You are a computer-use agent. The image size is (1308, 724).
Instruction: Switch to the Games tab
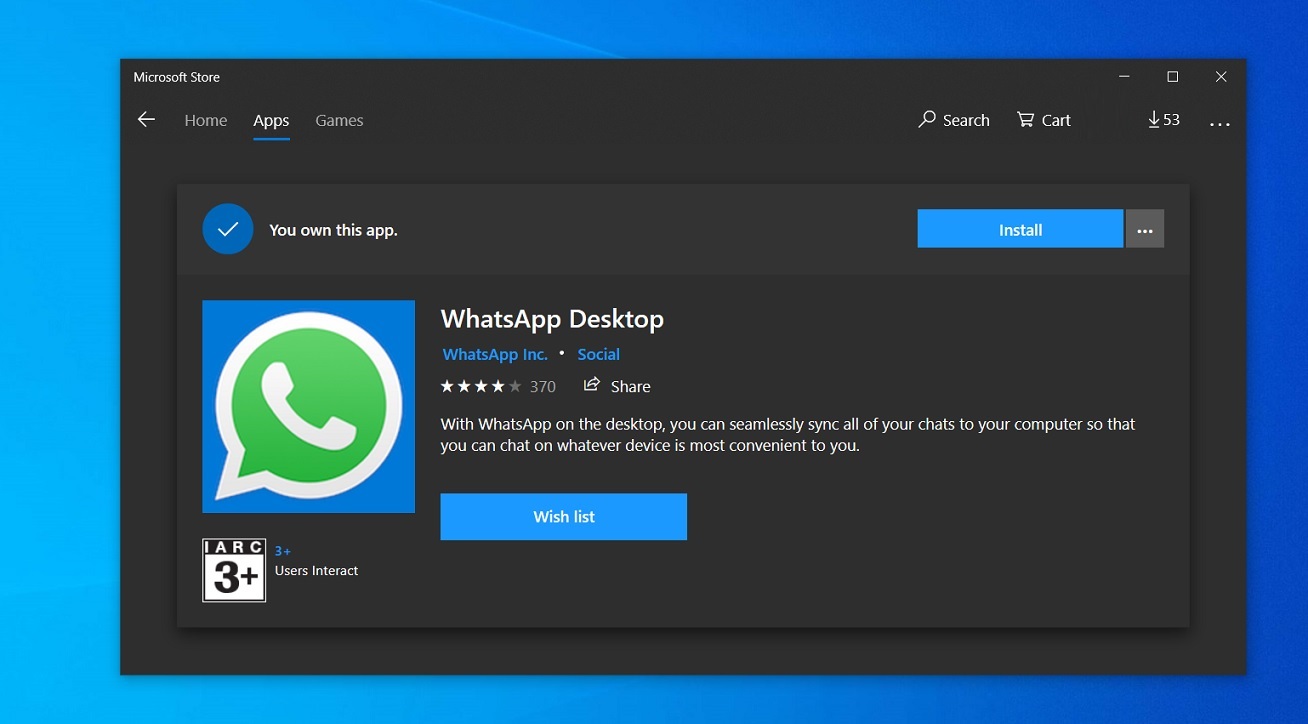click(x=339, y=120)
